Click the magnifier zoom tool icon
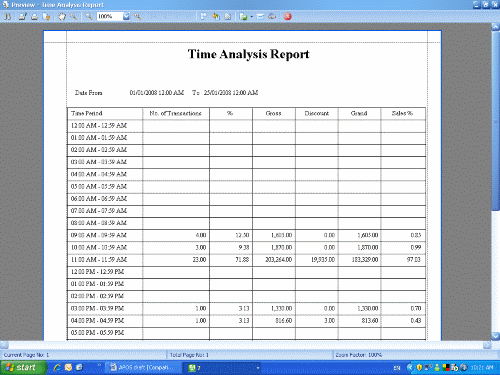Viewport: 500px width, 375px height. (x=74, y=16)
